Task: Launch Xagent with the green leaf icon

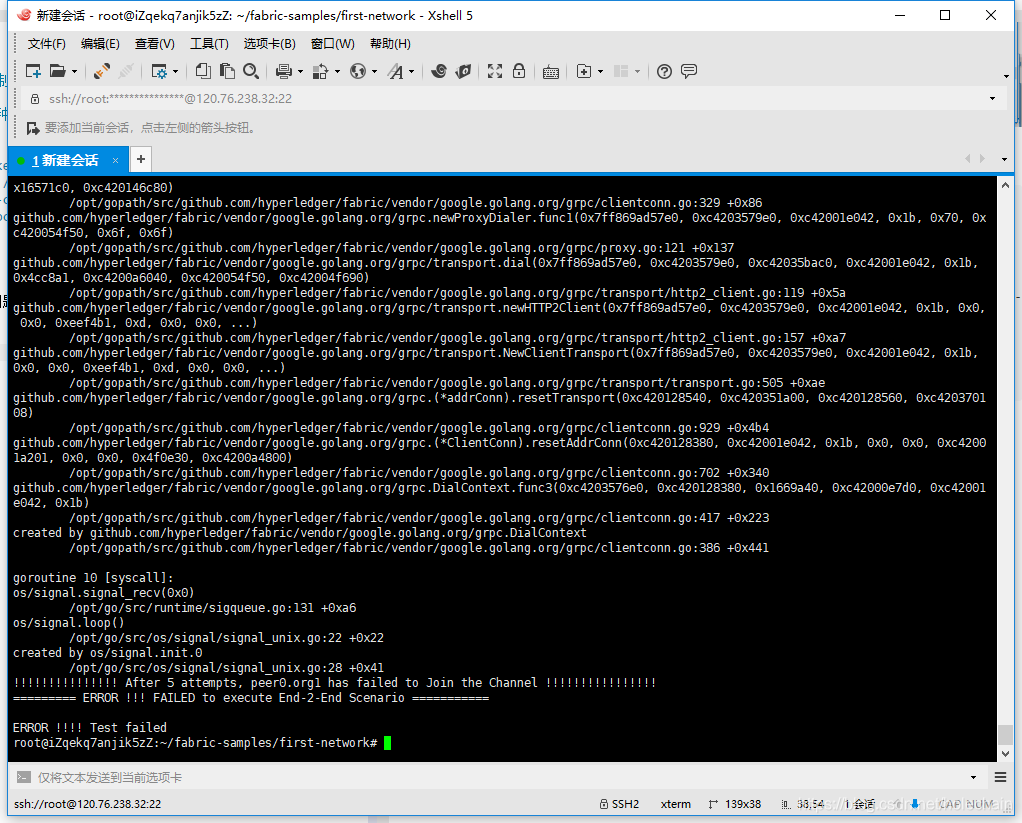Action: [x=463, y=71]
